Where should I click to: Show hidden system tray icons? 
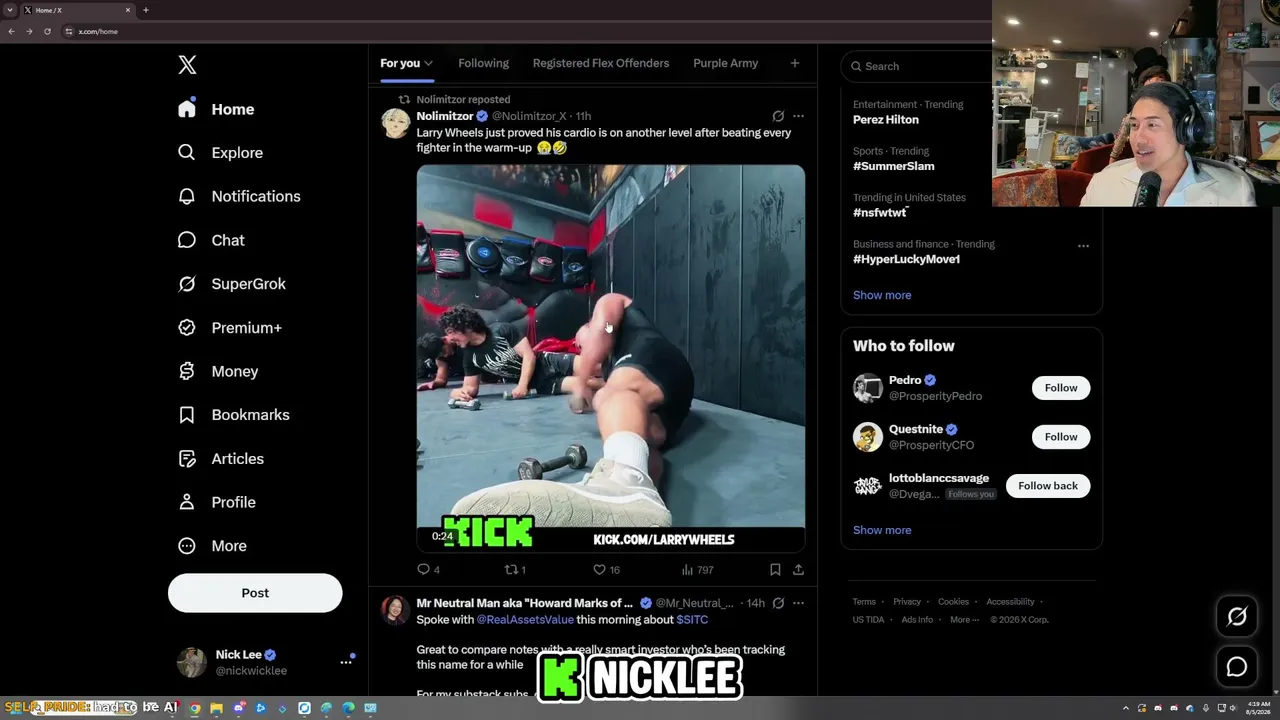click(1125, 708)
